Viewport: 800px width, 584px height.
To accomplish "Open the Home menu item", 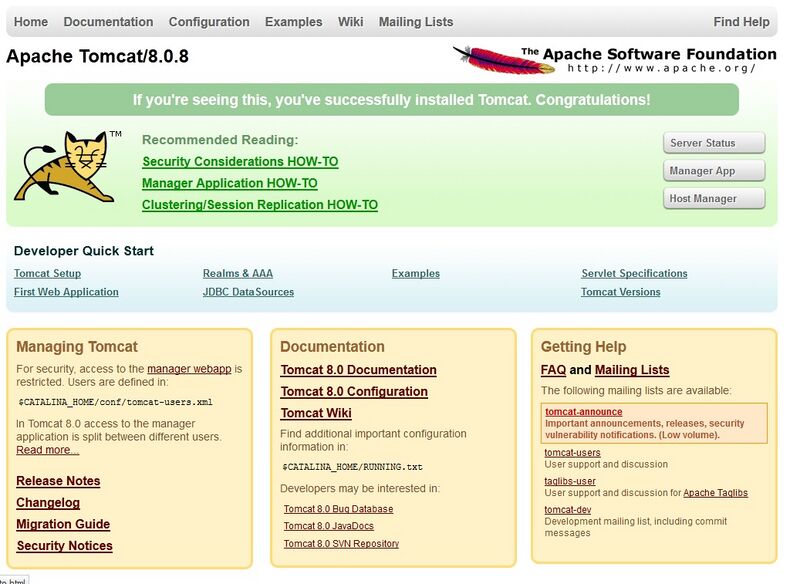I will tap(31, 21).
